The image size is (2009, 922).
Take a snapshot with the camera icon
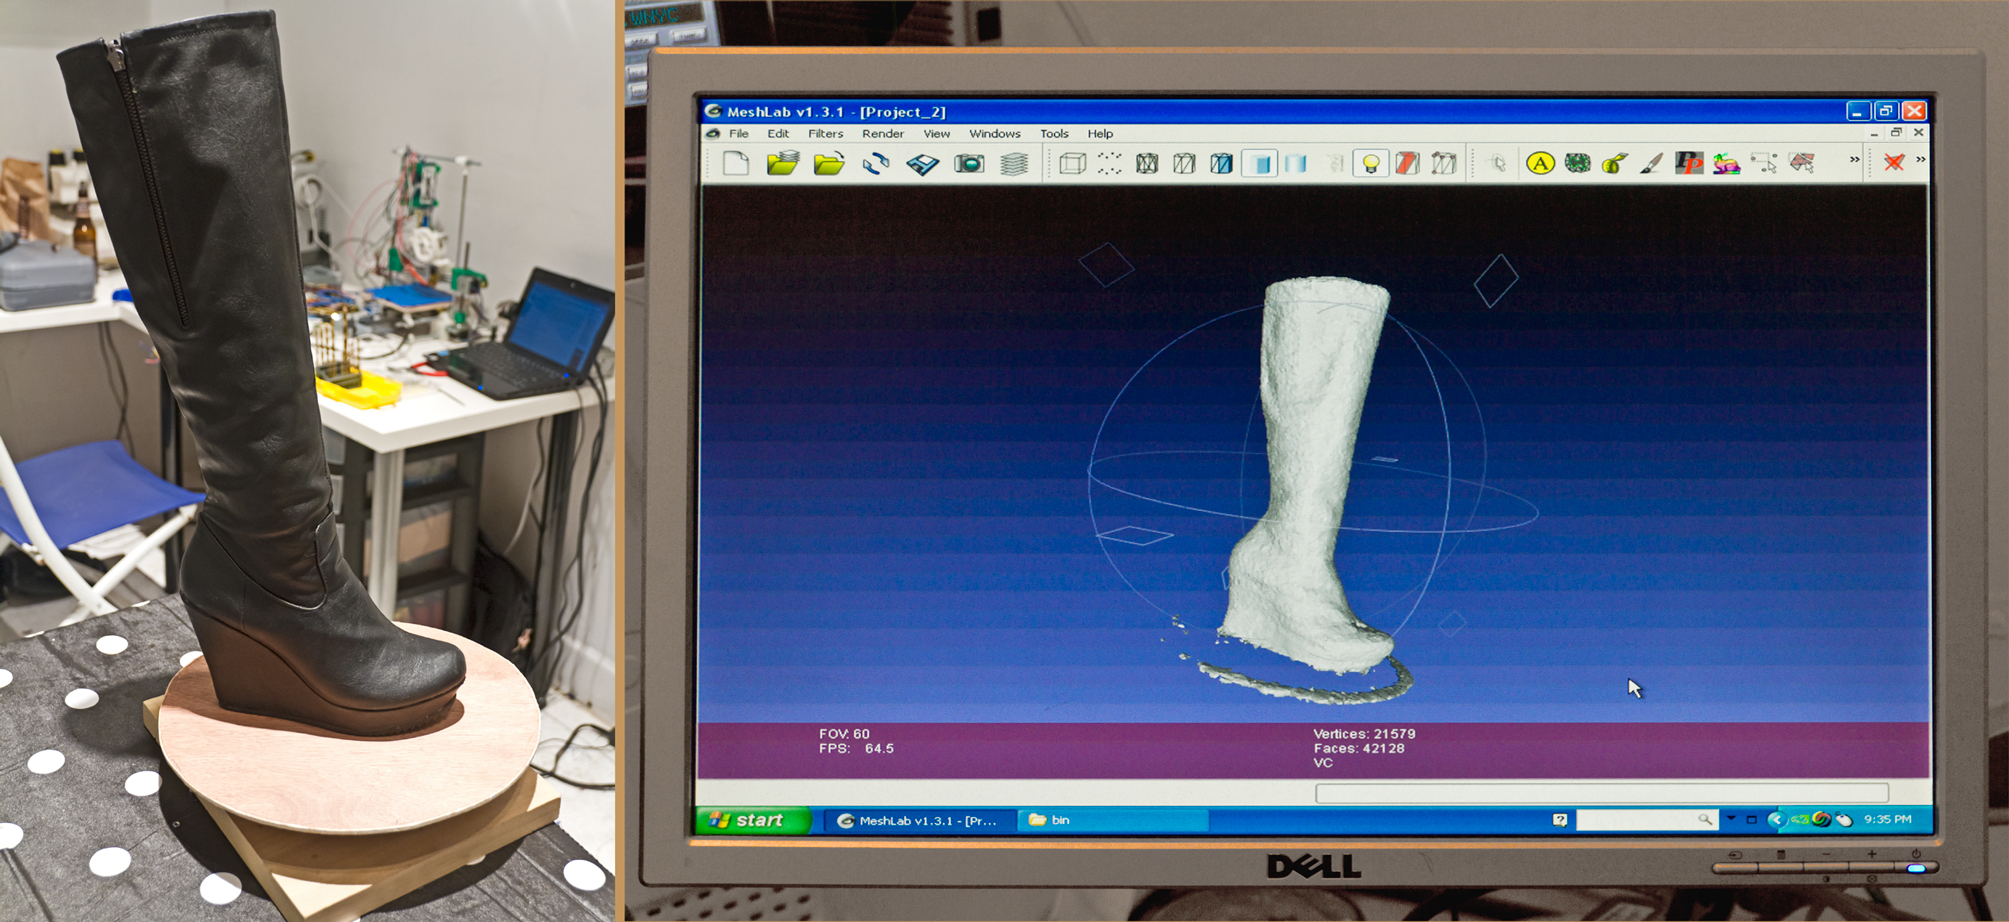[969, 163]
